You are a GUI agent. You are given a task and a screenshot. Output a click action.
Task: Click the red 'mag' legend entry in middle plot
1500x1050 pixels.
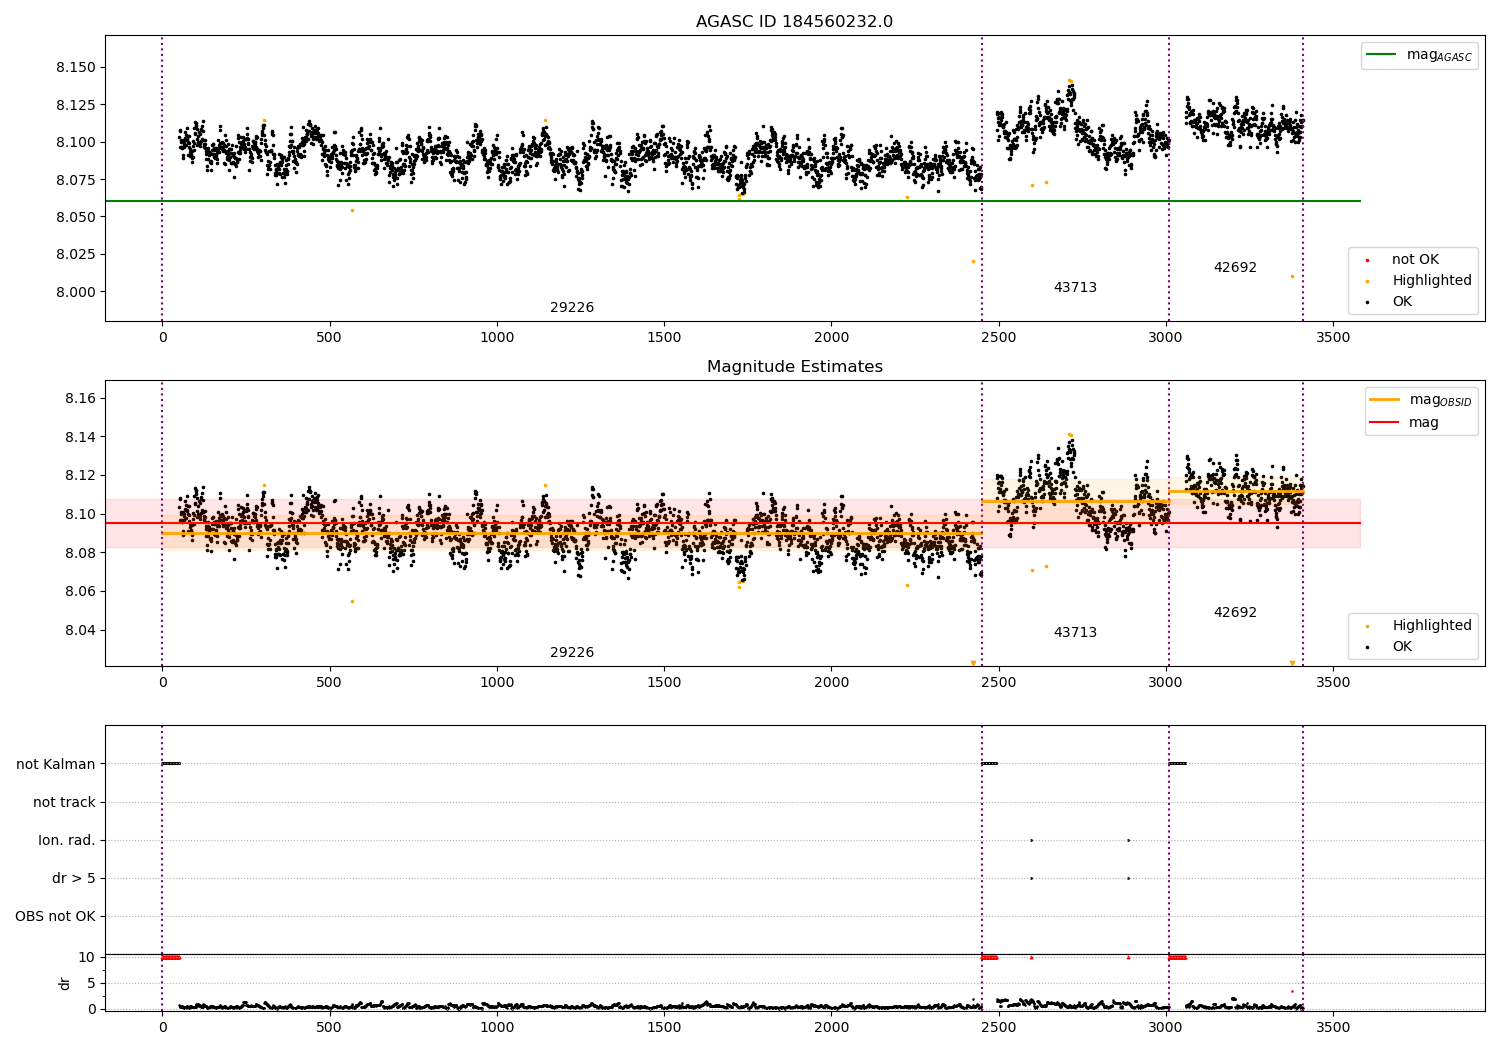1405,423
